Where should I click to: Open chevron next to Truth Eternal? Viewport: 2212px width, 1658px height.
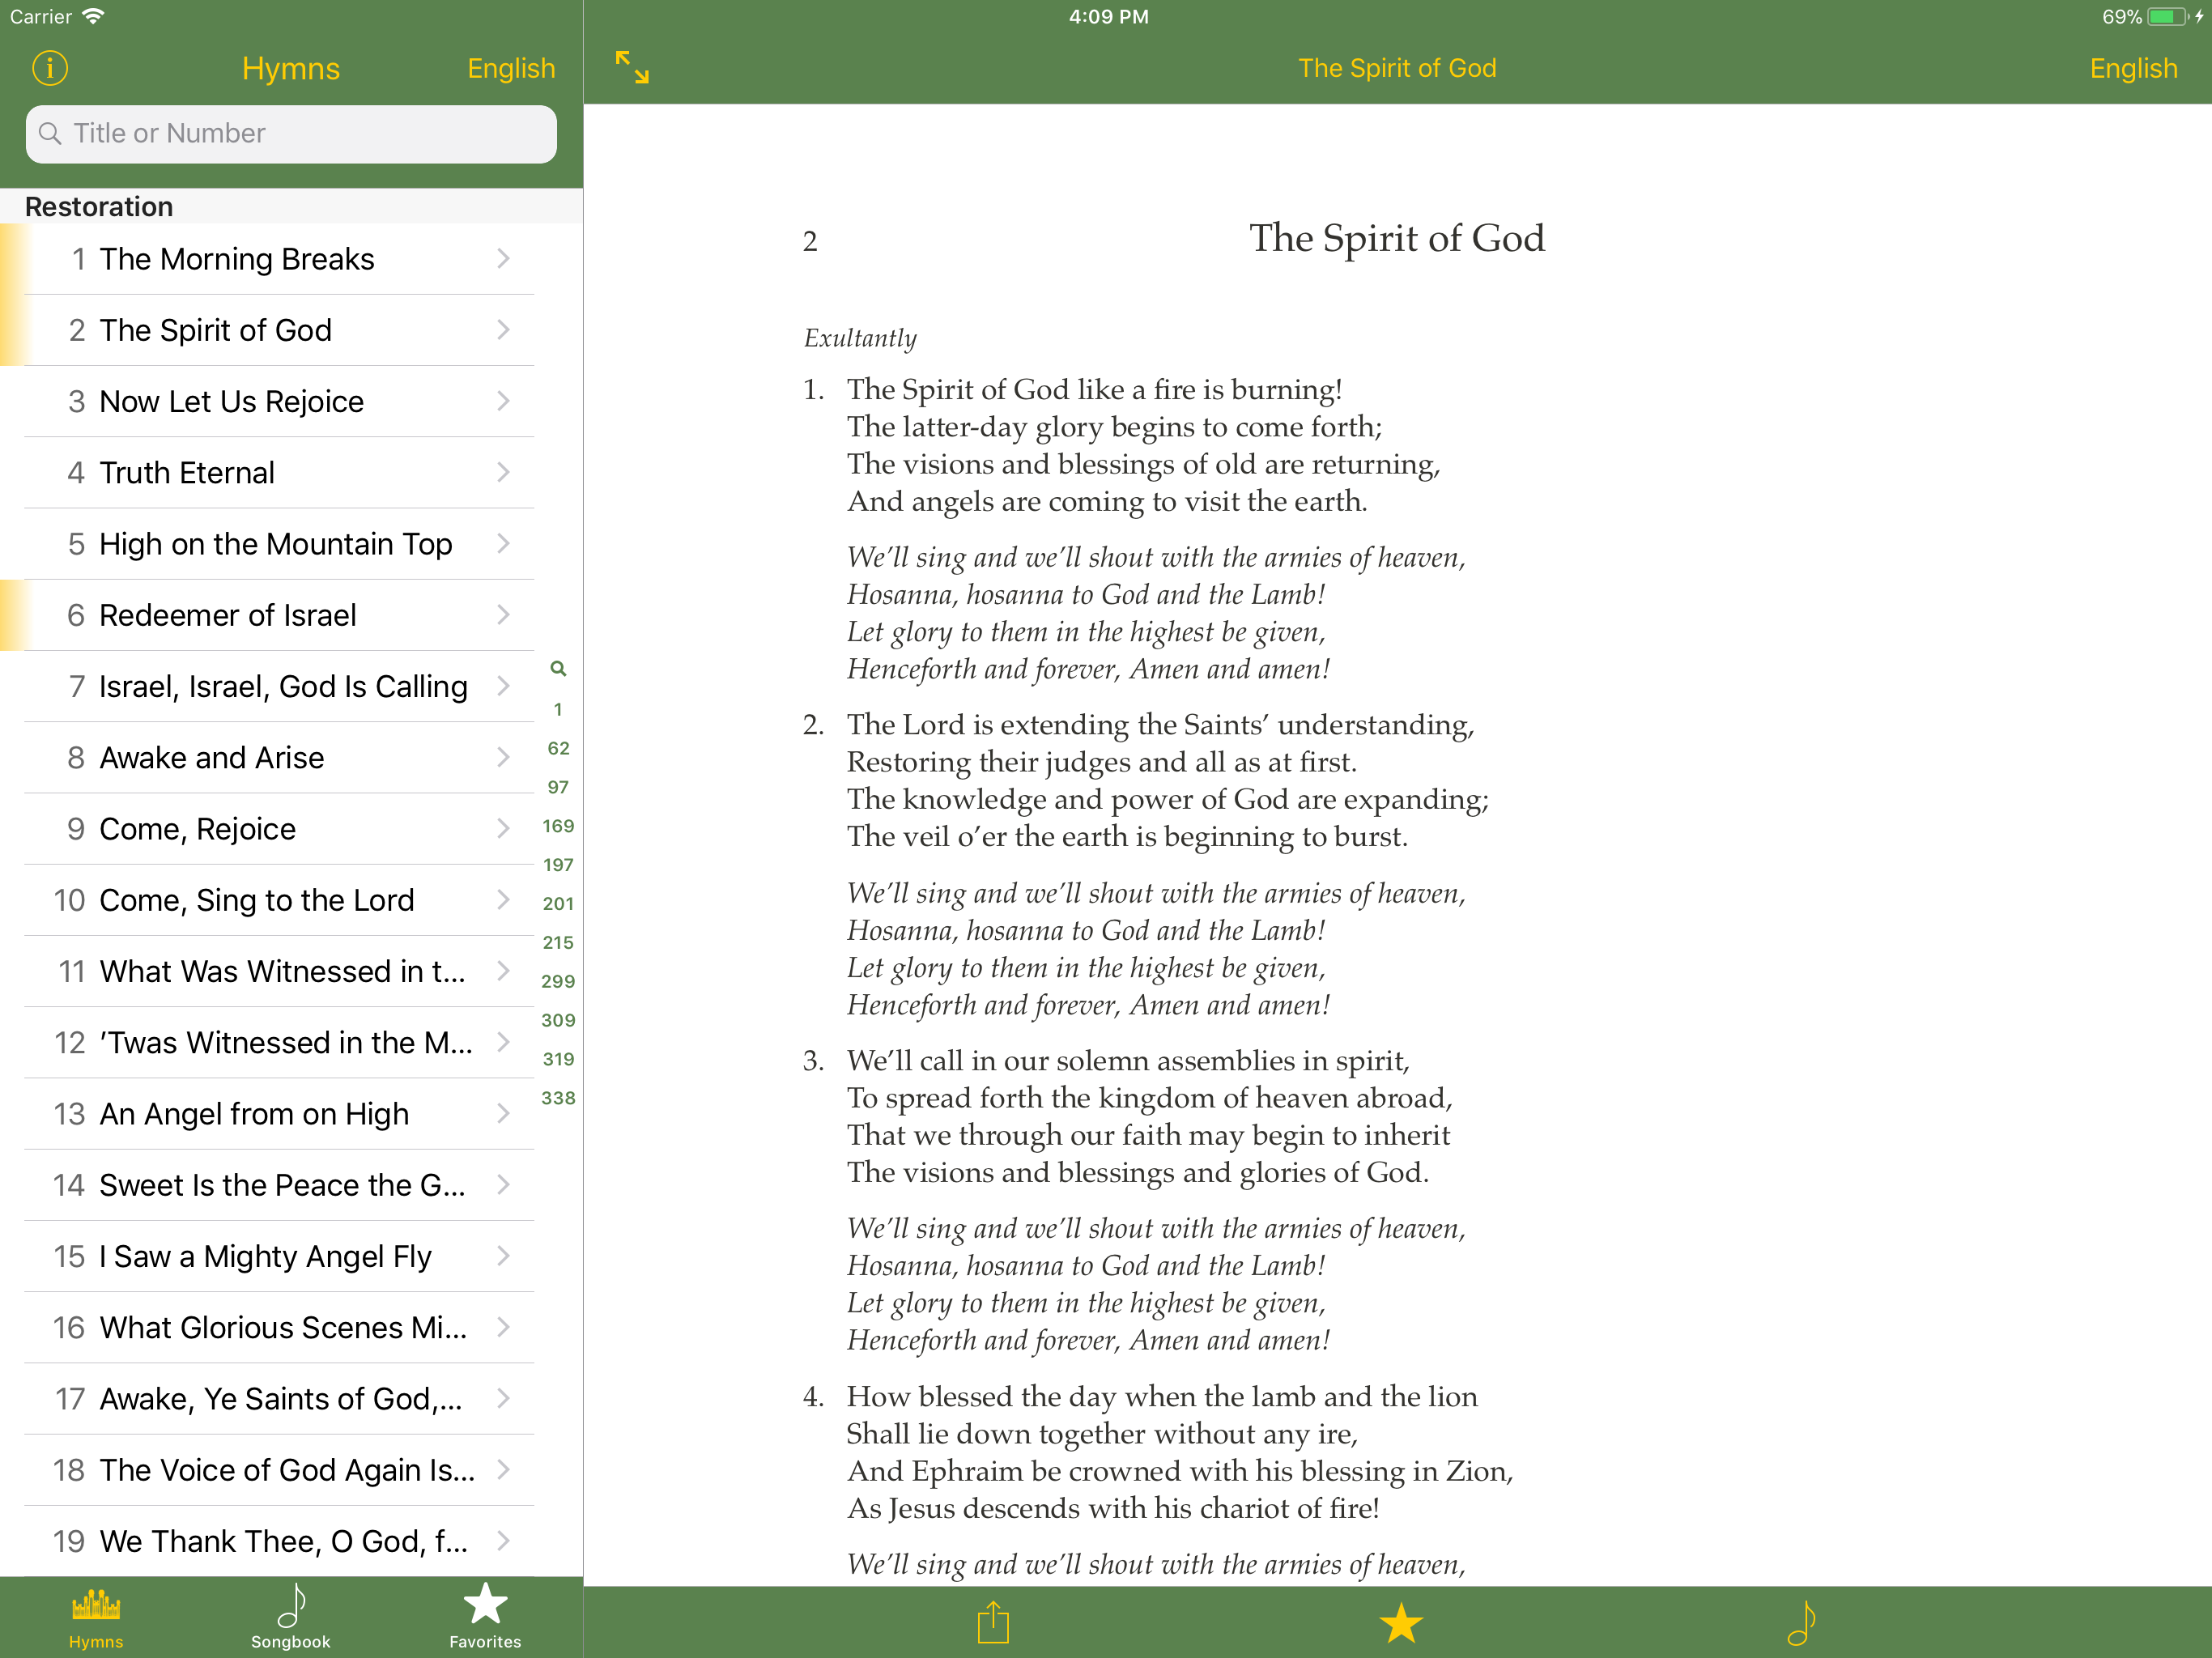(503, 472)
